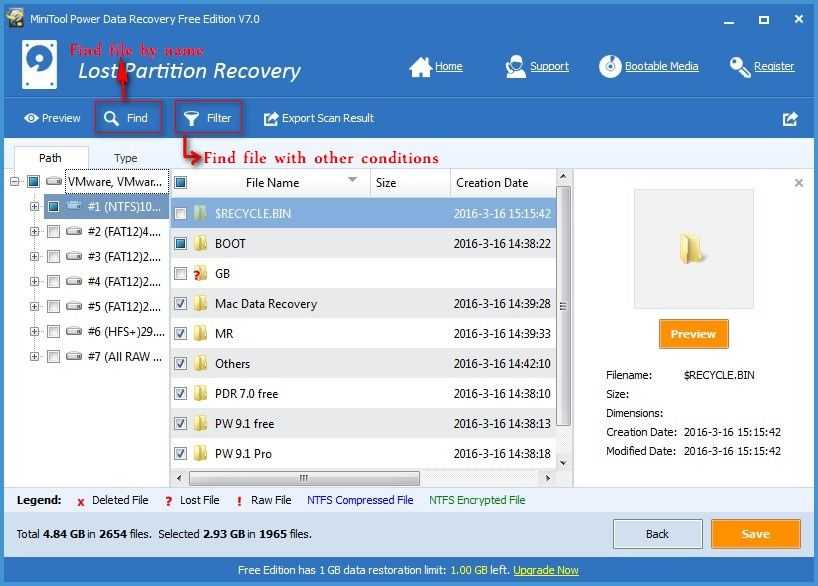Click the VMware disk drive icon
Image resolution: width=818 pixels, height=586 pixels.
pos(54,182)
